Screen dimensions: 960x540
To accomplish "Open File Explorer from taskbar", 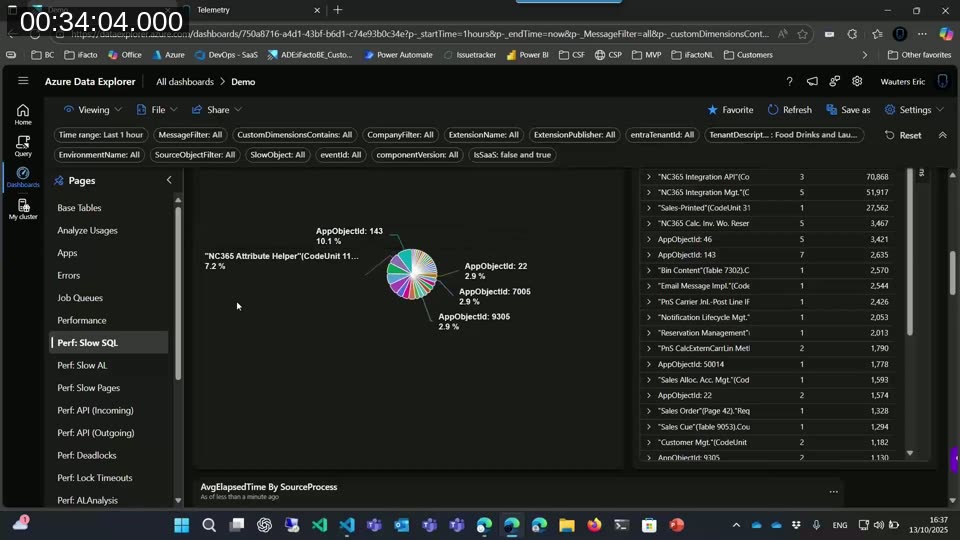I will point(567,525).
